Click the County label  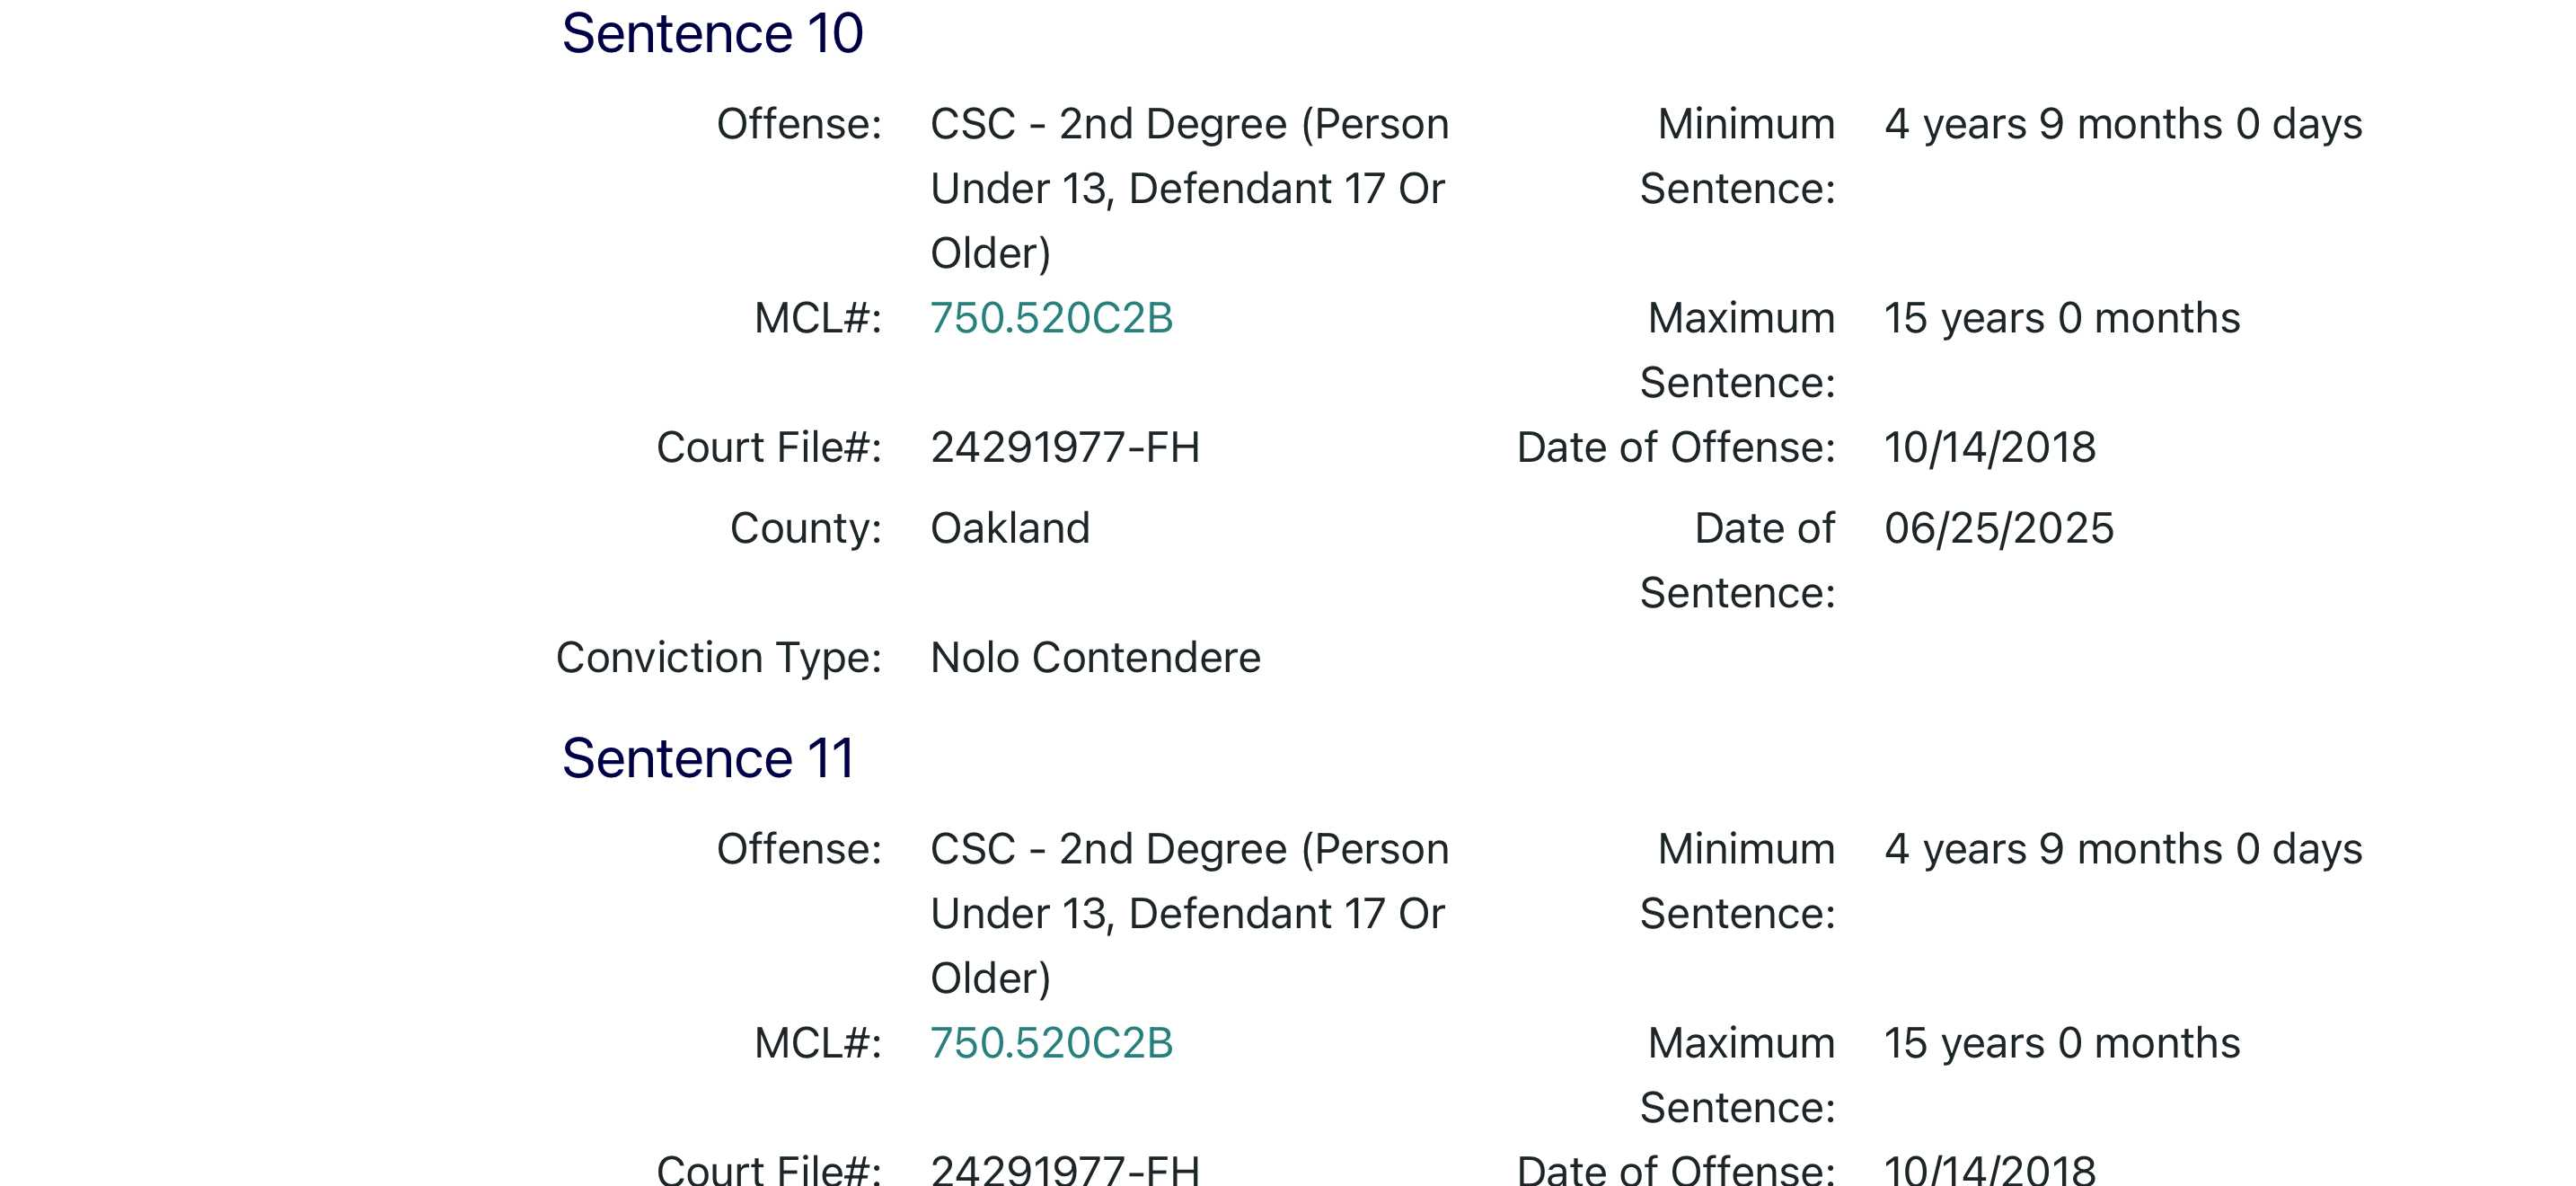pyautogui.click(x=806, y=528)
